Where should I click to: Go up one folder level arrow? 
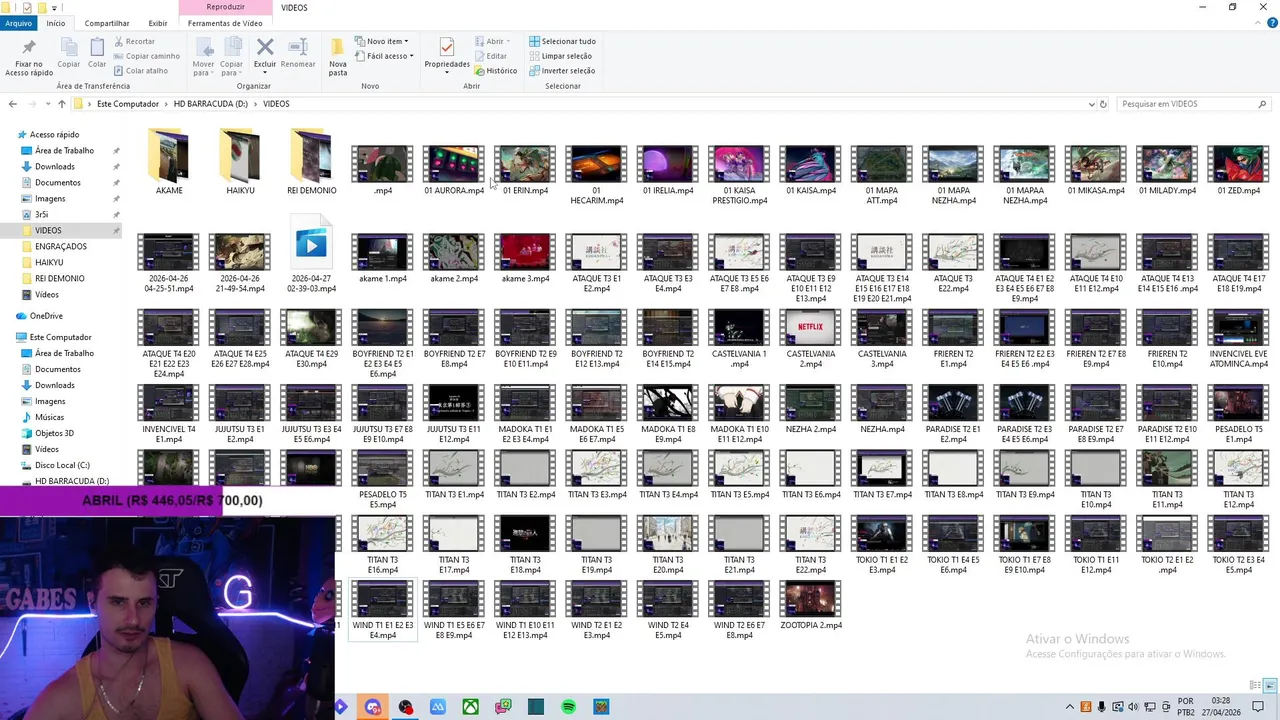click(62, 104)
